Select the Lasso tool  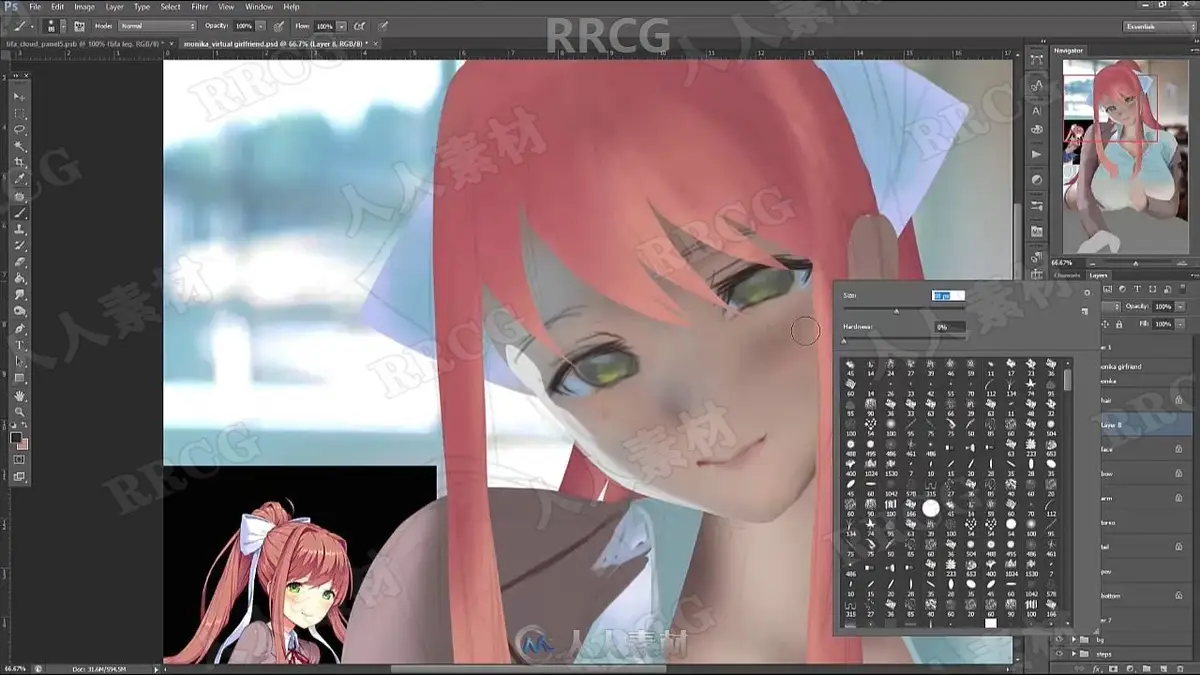[x=20, y=130]
